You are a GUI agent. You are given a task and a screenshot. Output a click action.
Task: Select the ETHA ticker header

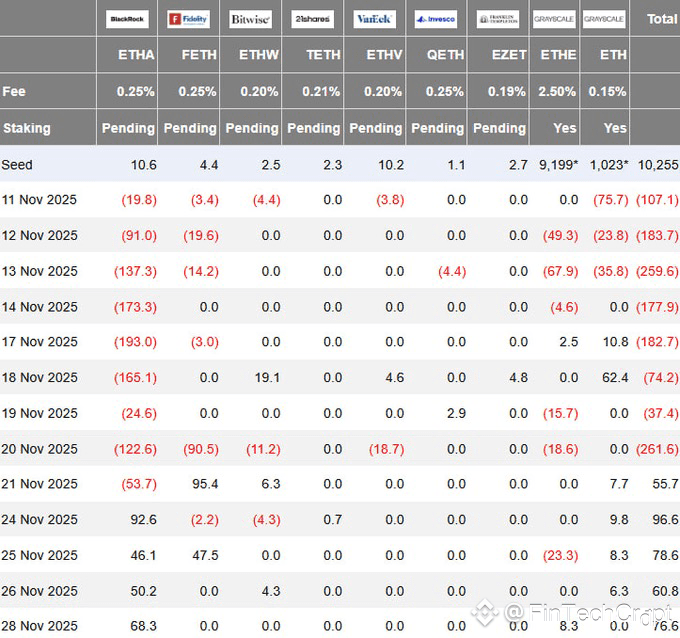(x=136, y=55)
